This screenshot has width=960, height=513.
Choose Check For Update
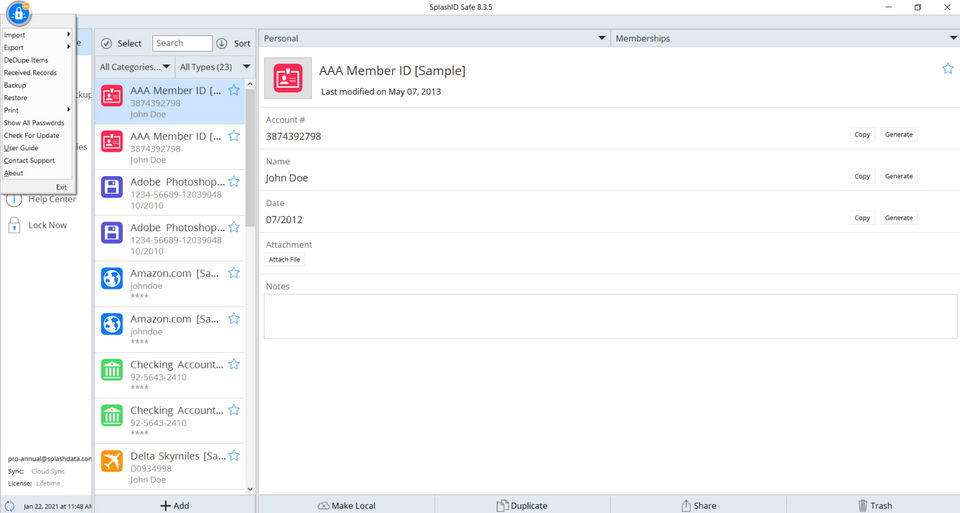37,135
